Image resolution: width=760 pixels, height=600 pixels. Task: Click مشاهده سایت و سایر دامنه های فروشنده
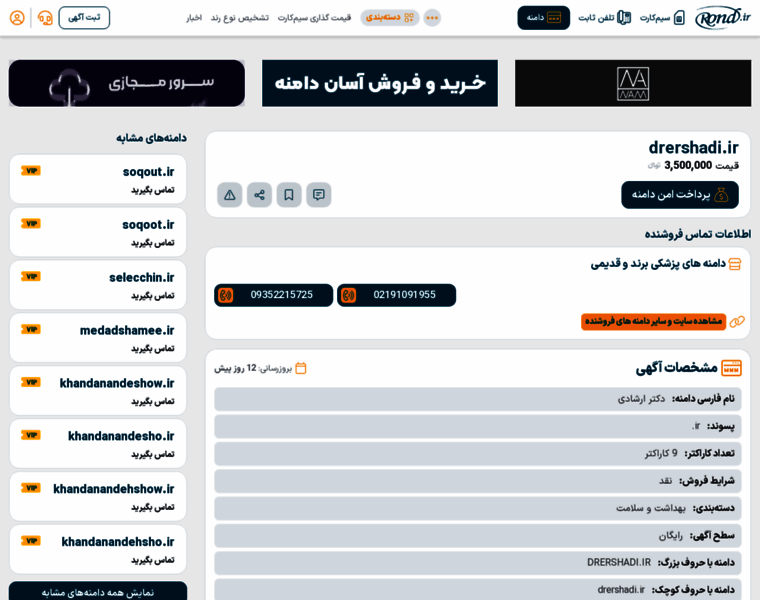pos(653,321)
